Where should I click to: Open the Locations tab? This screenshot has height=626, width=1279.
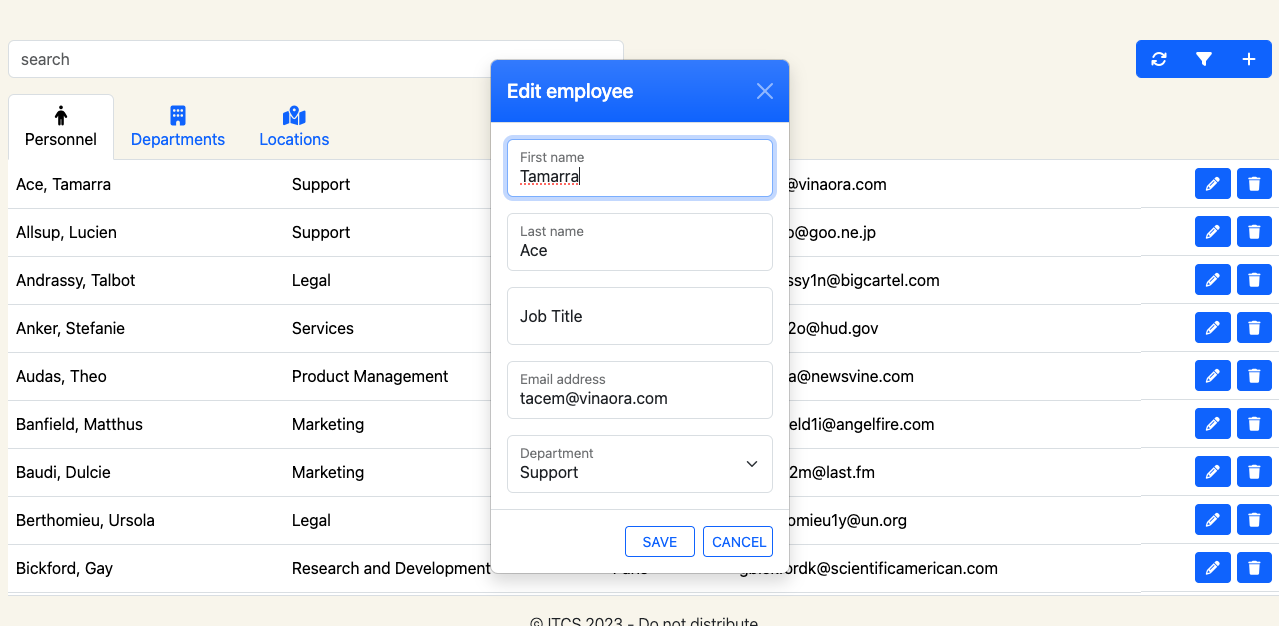(x=294, y=127)
